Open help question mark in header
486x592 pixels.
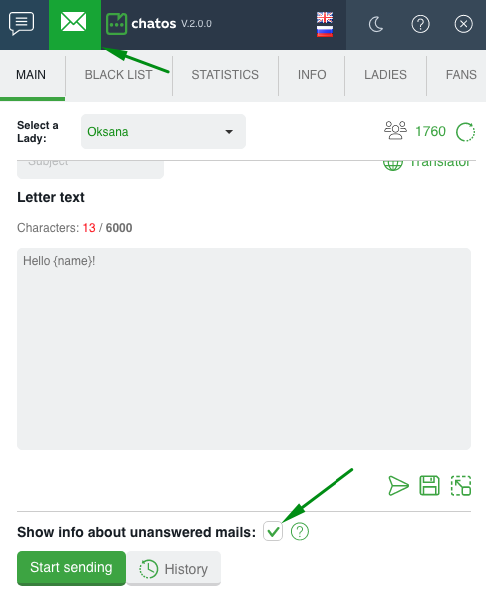[420, 24]
